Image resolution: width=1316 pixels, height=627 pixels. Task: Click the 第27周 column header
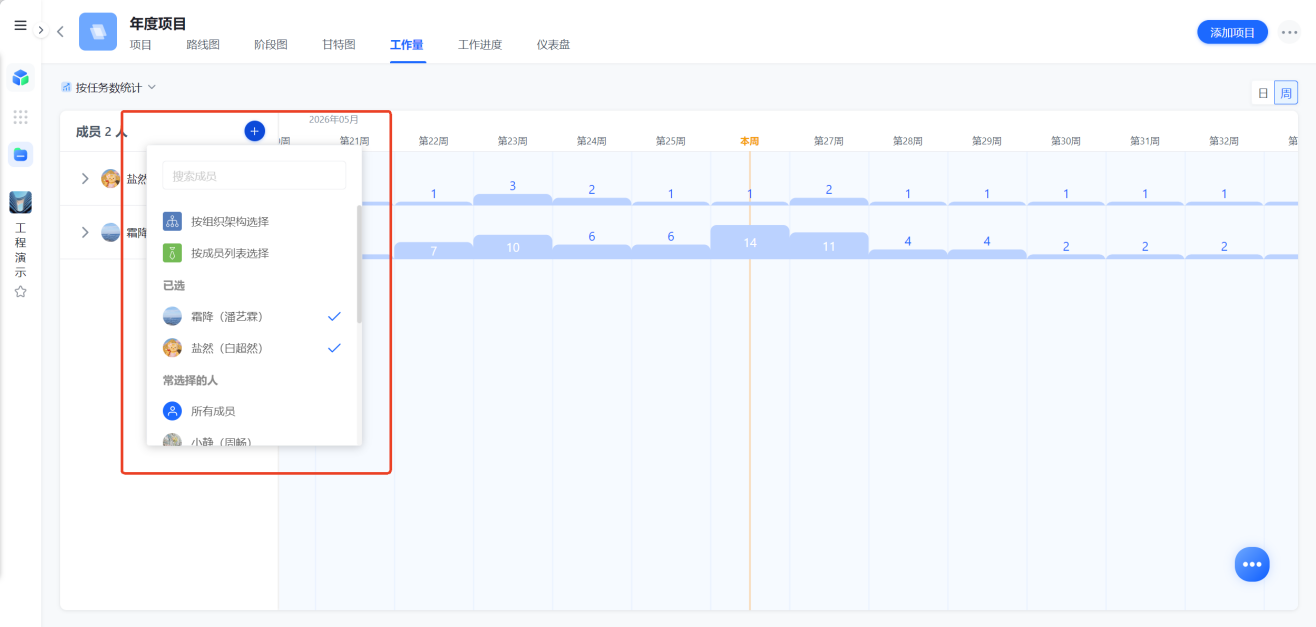tap(828, 141)
